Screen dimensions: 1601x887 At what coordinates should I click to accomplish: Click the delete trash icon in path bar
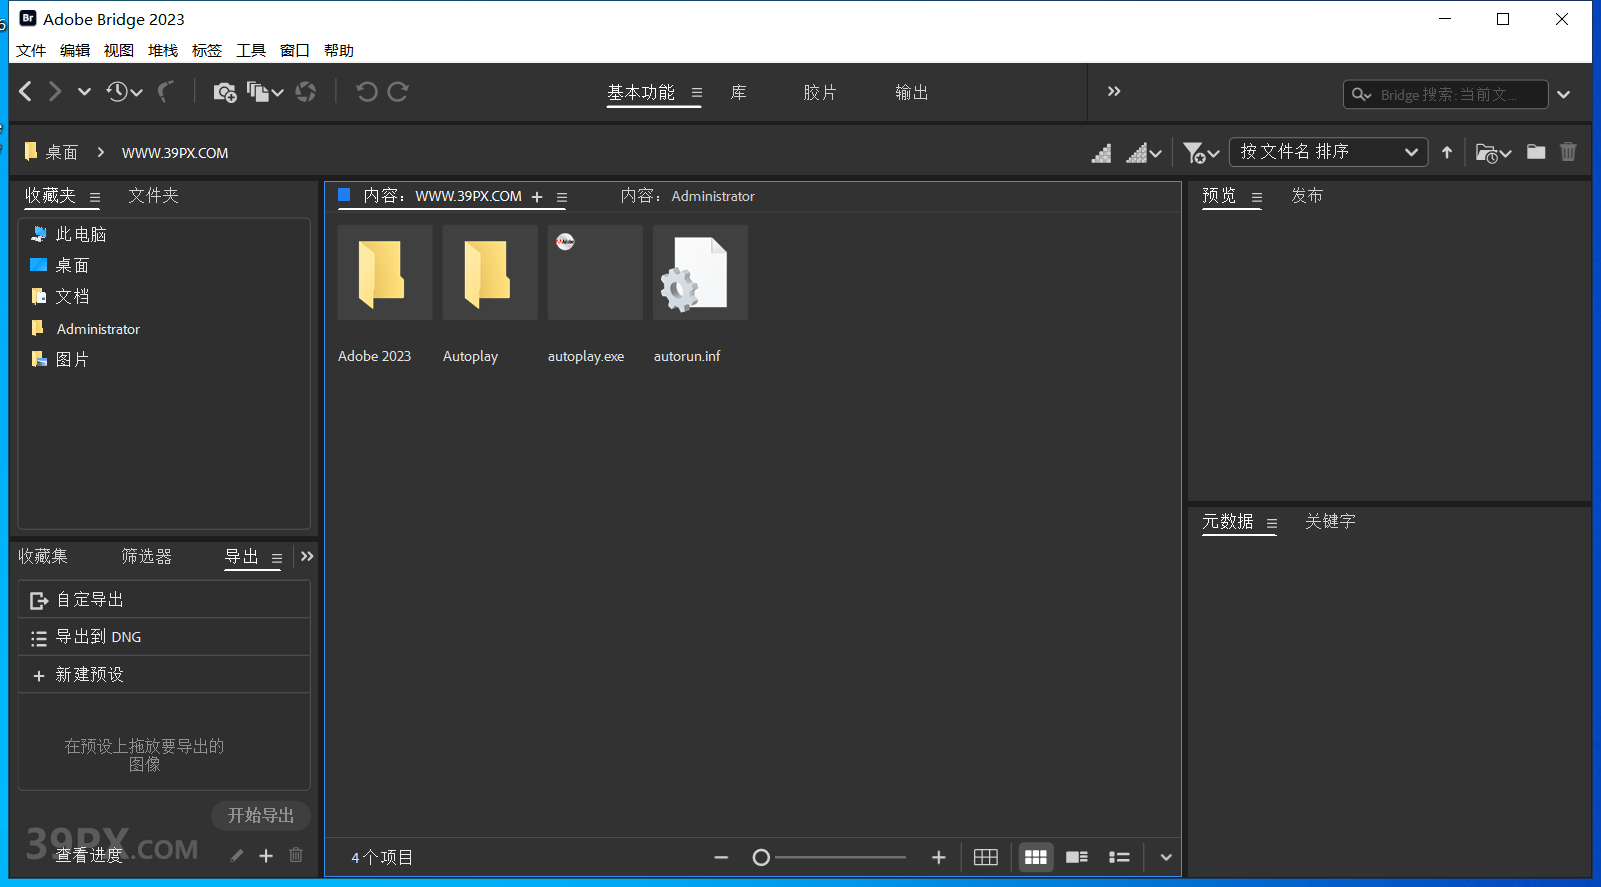(x=1568, y=152)
